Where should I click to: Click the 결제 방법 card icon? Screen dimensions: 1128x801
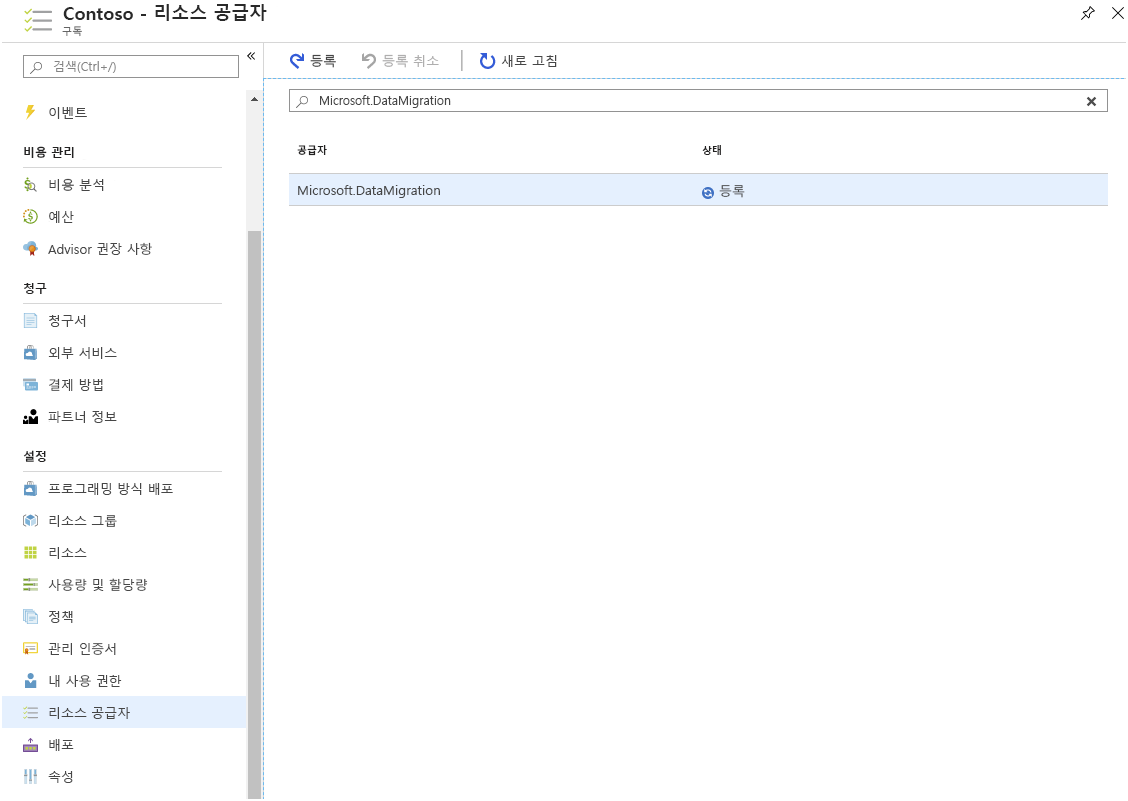tap(30, 384)
